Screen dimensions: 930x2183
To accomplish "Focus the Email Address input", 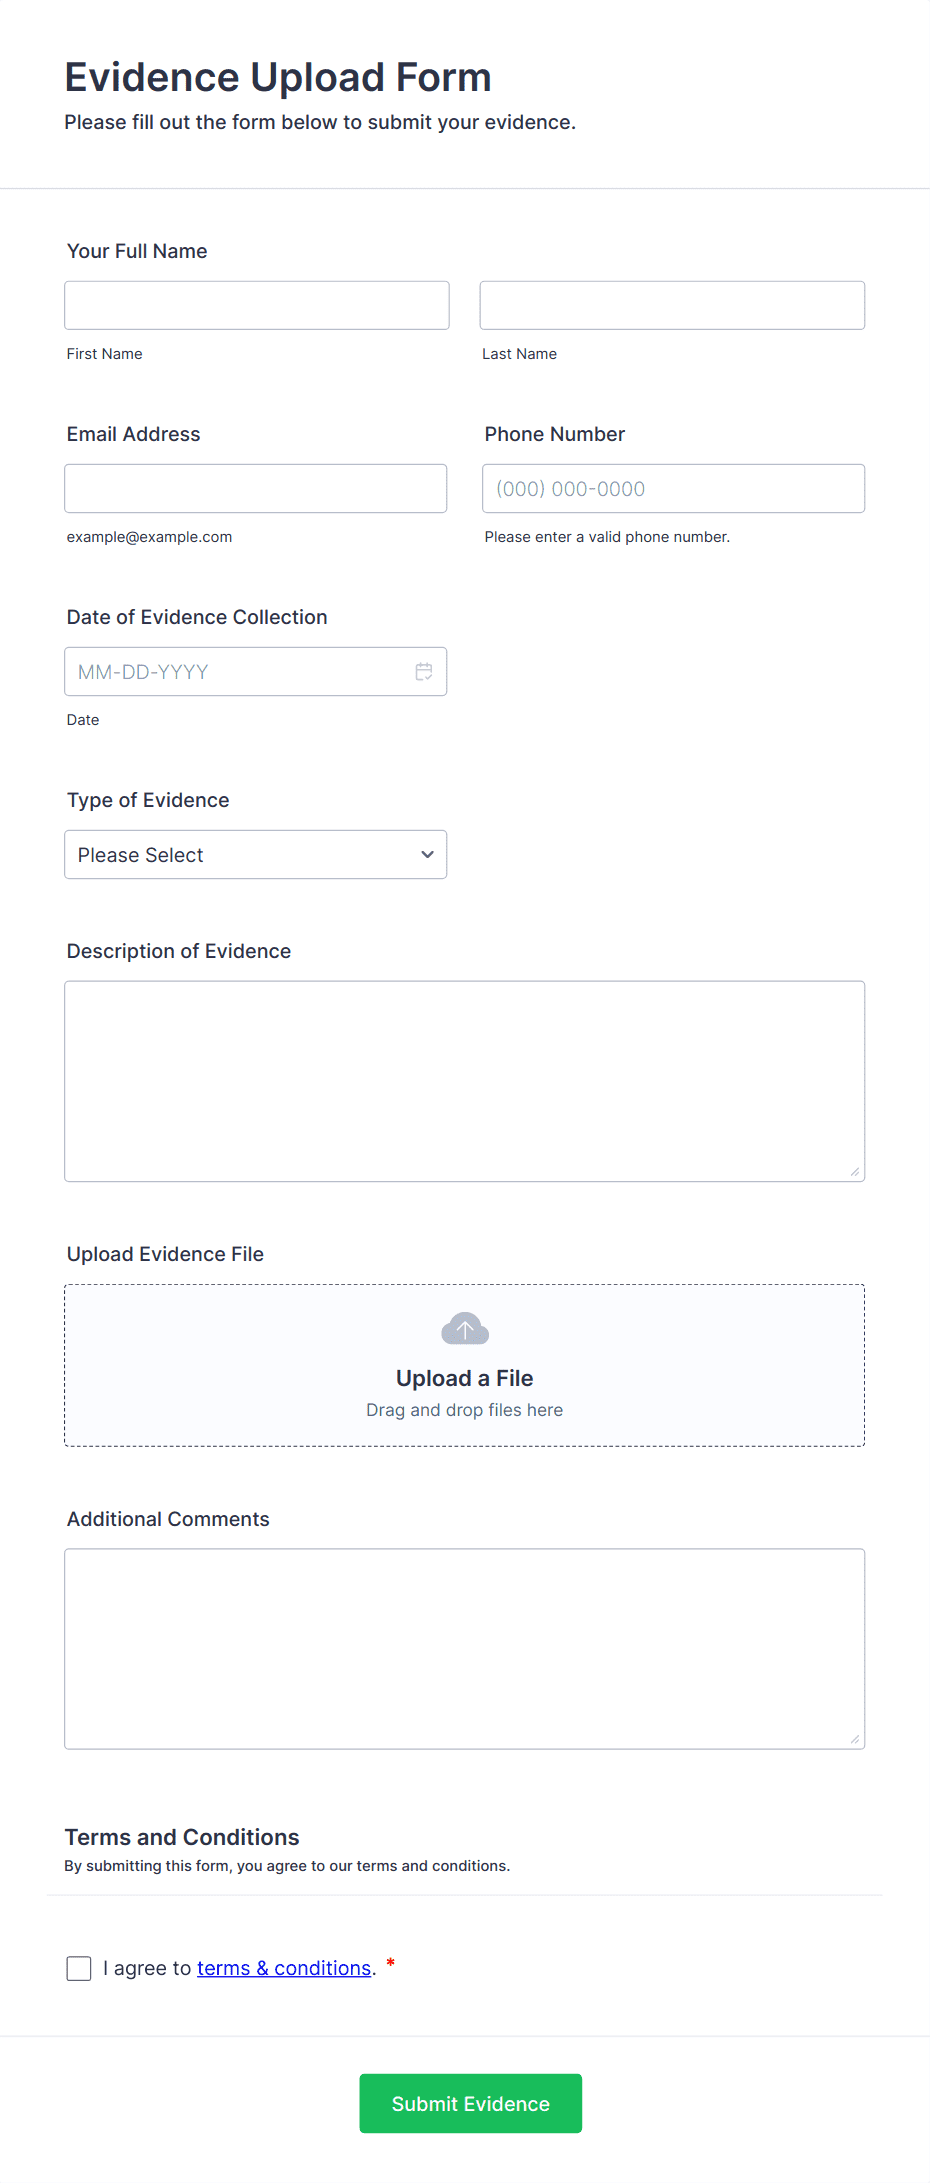I will [x=255, y=488].
